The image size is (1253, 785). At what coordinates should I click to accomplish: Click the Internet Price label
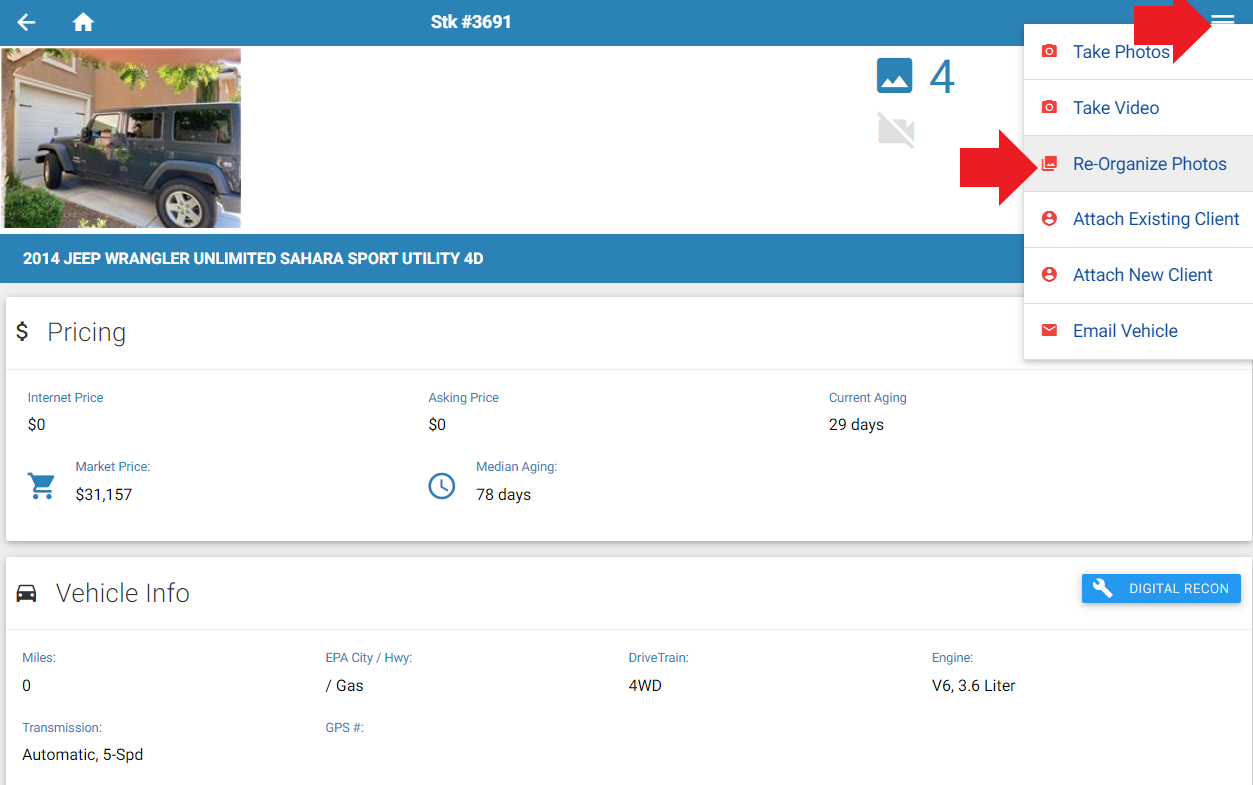[x=65, y=398]
